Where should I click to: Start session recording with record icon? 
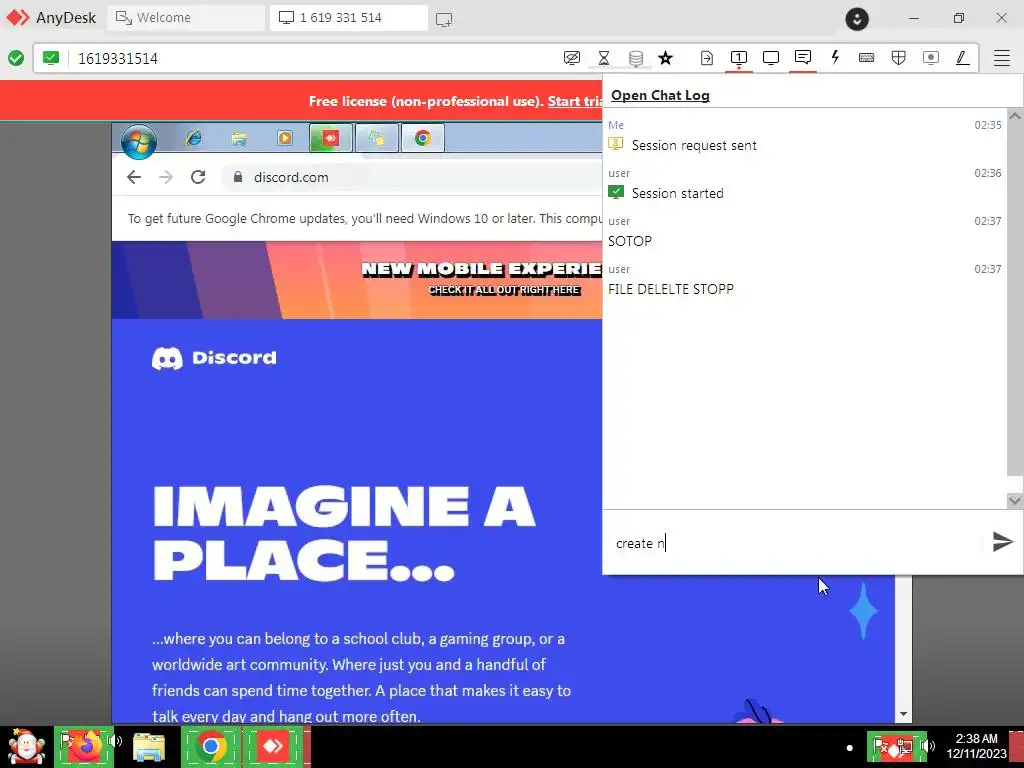point(931,58)
